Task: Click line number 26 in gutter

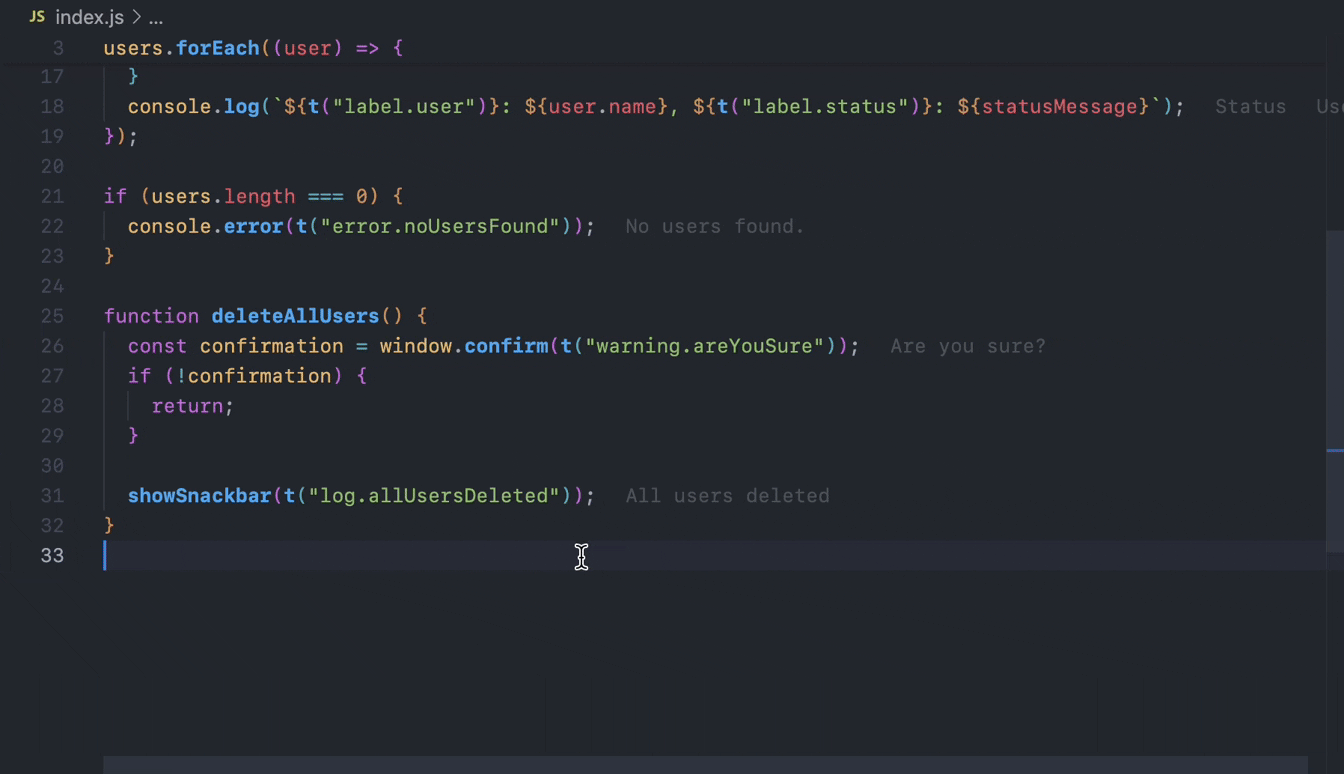Action: click(52, 346)
